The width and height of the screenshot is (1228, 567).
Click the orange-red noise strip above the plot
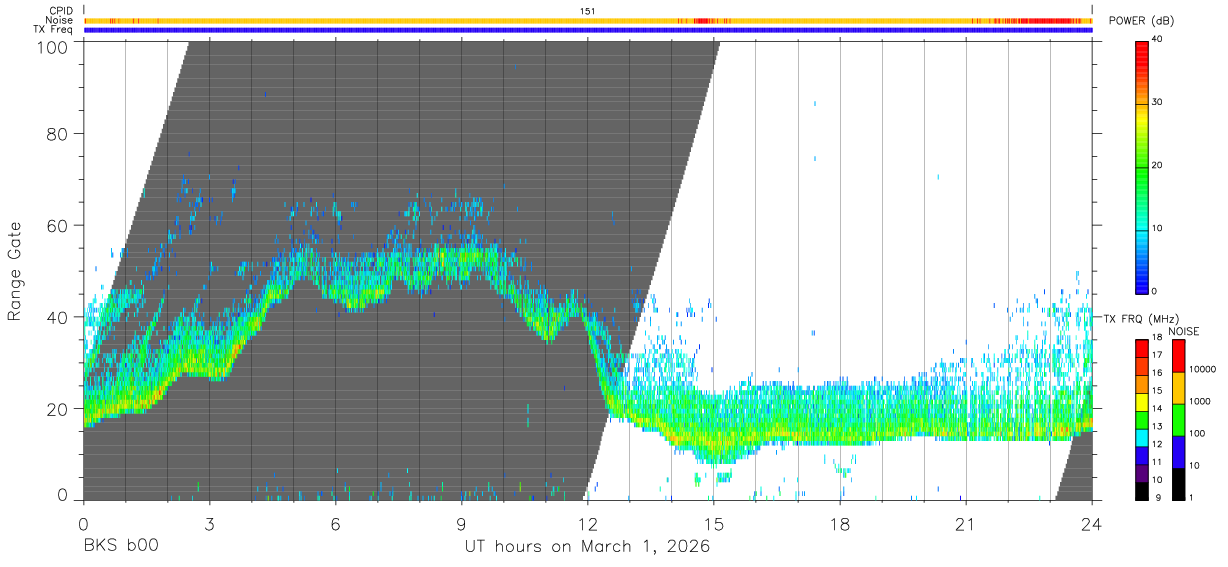tap(588, 20)
